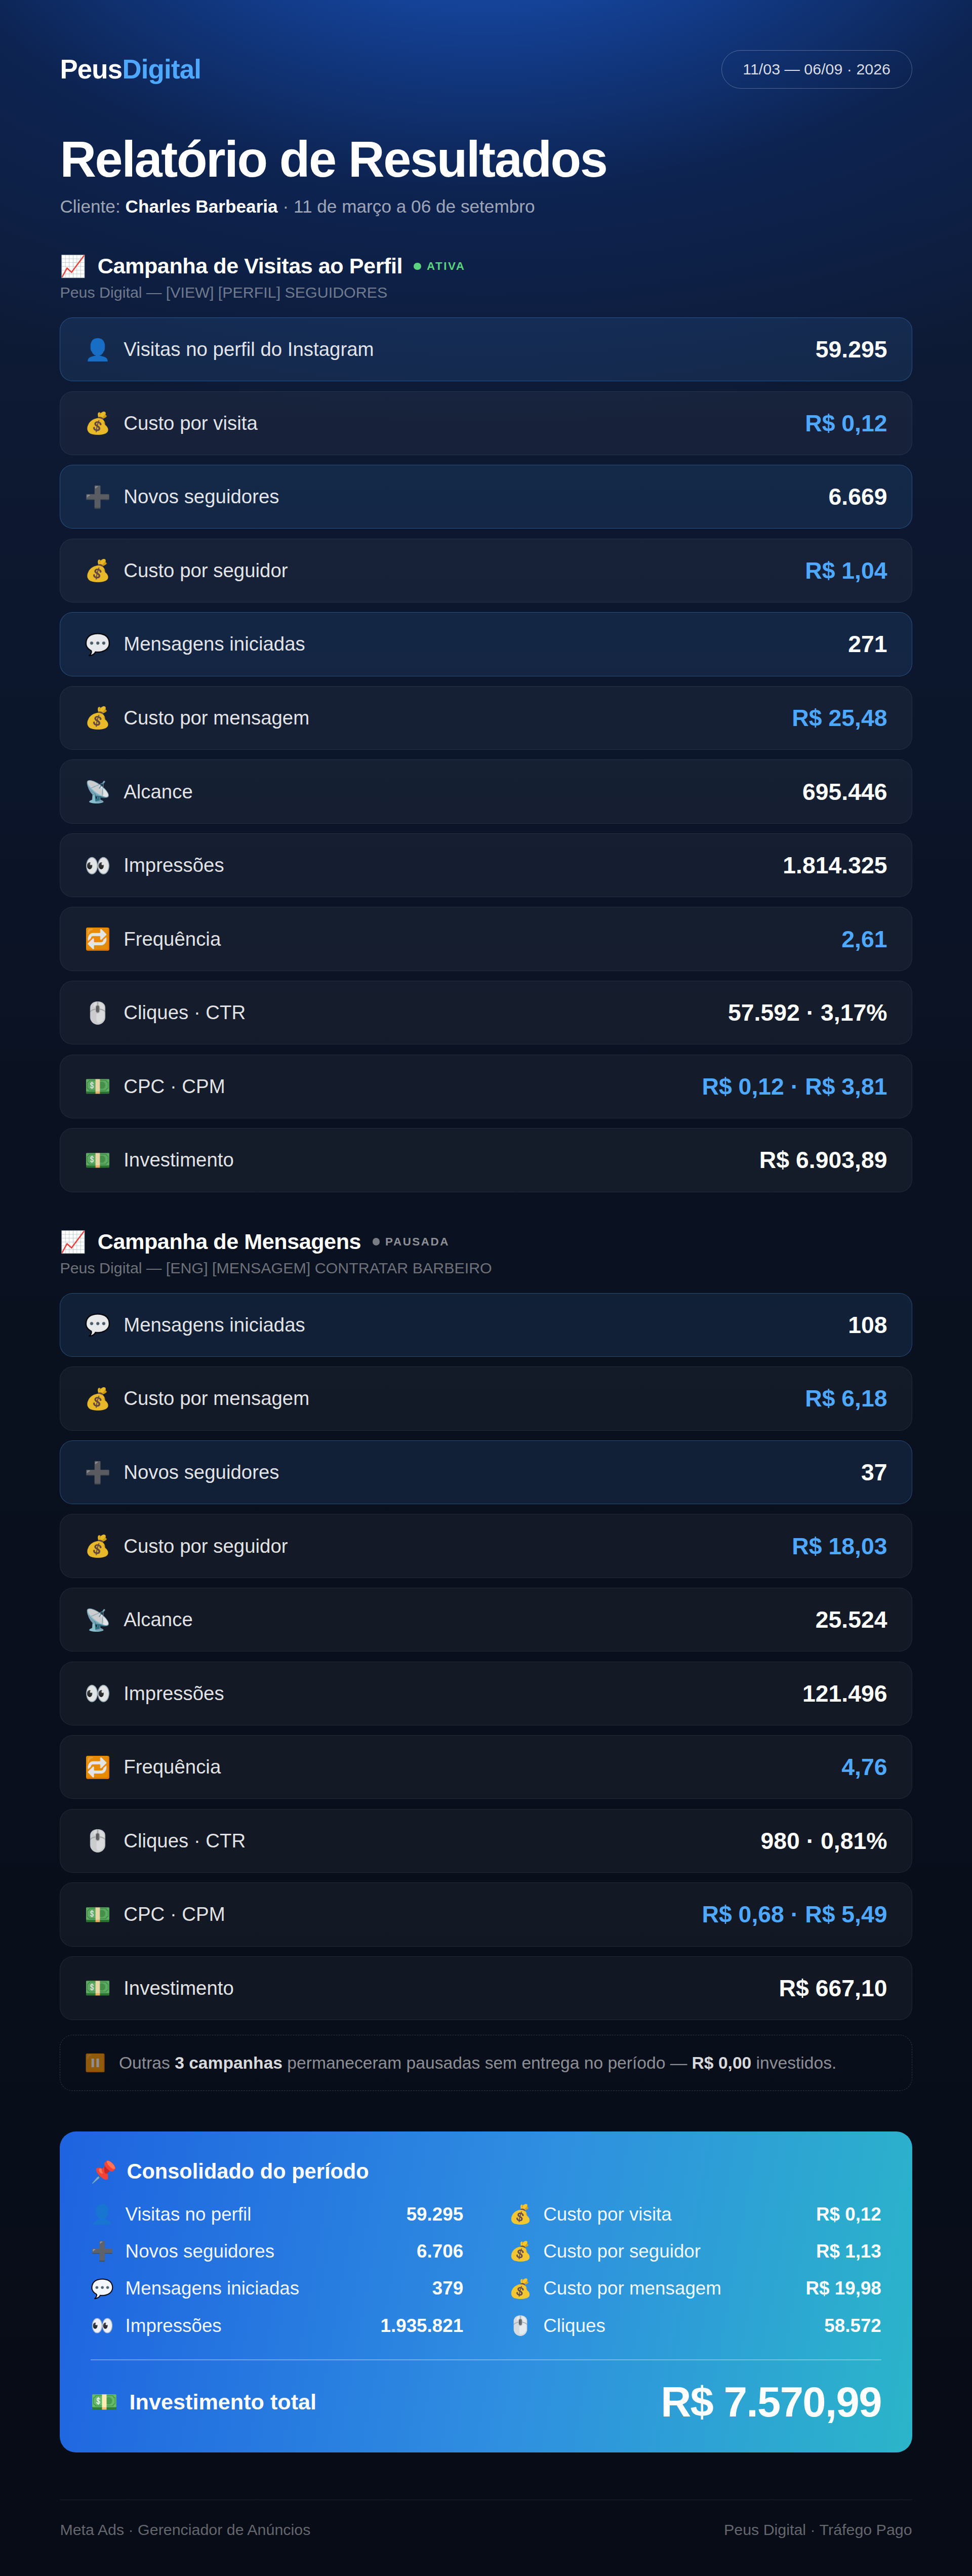Click the Charles Barbearia client name
This screenshot has width=972, height=2576.
pyautogui.click(x=201, y=207)
